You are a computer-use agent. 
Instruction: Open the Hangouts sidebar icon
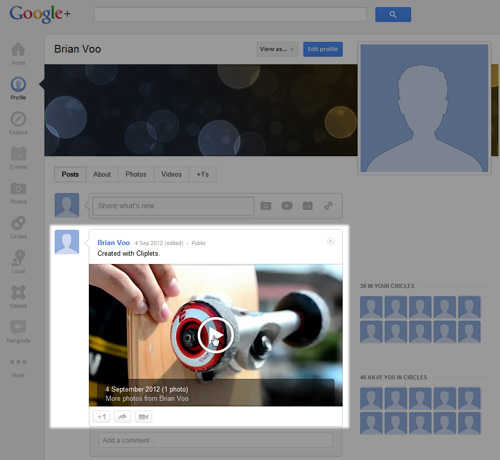[x=18, y=327]
